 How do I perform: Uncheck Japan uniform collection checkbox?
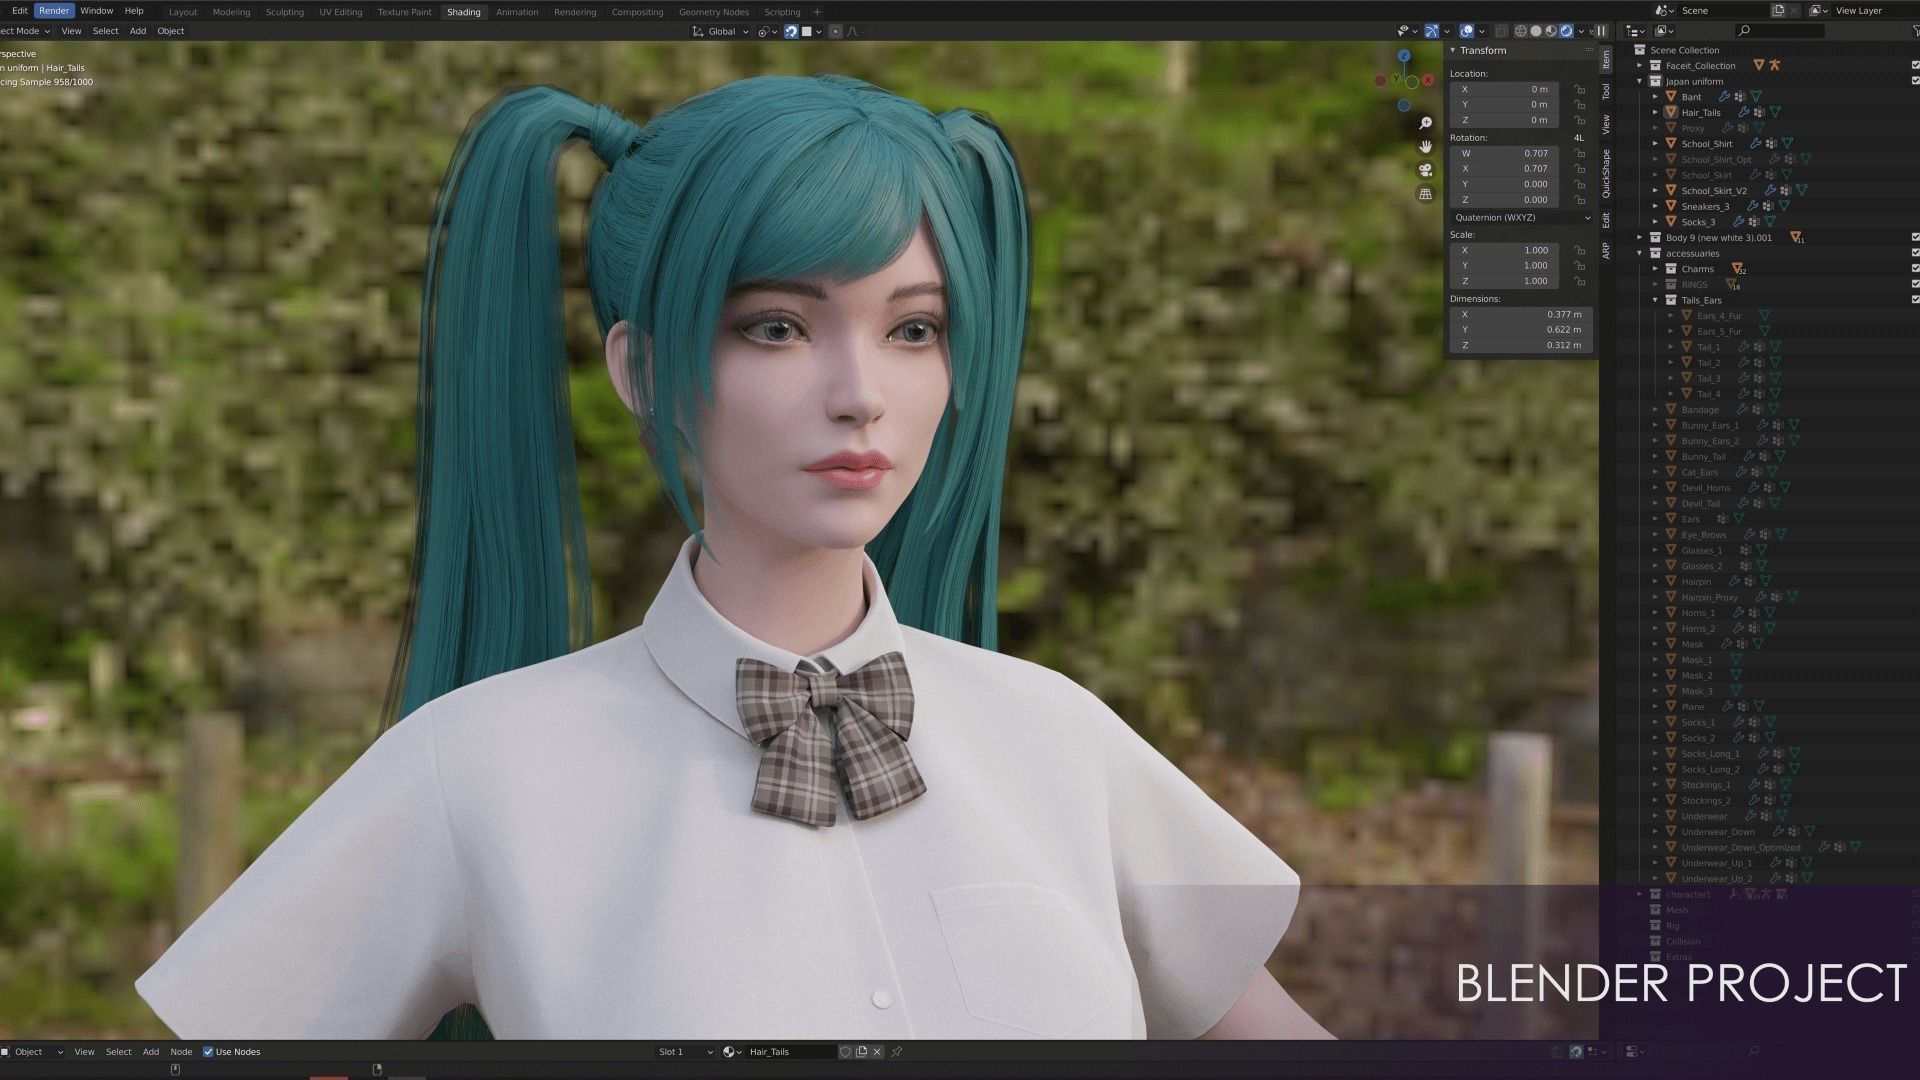[1915, 81]
